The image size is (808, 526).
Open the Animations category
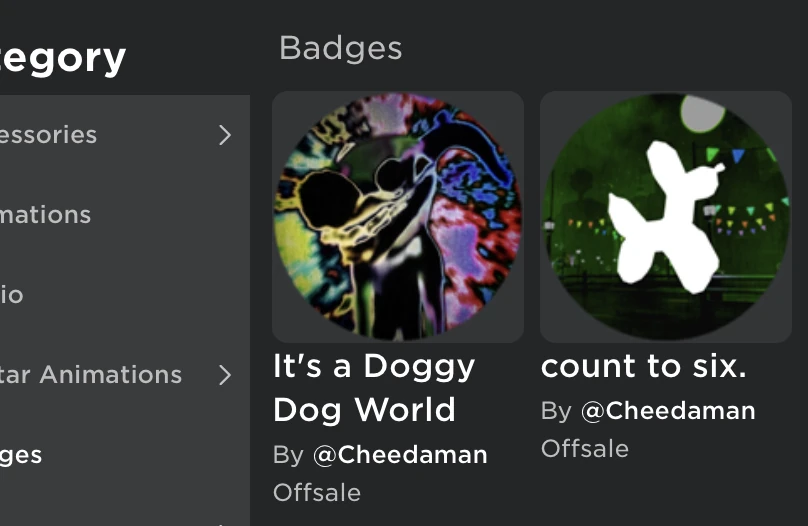click(x=45, y=215)
